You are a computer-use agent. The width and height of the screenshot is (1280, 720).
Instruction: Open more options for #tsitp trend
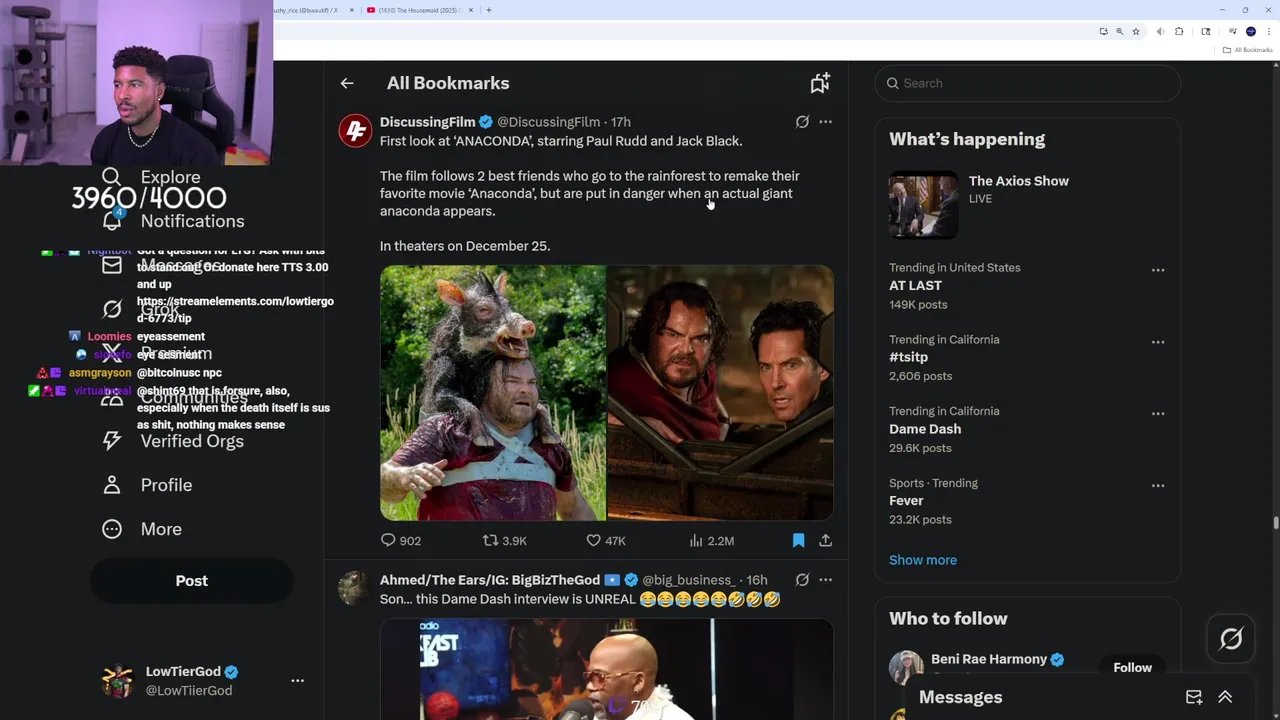pyautogui.click(x=1157, y=342)
